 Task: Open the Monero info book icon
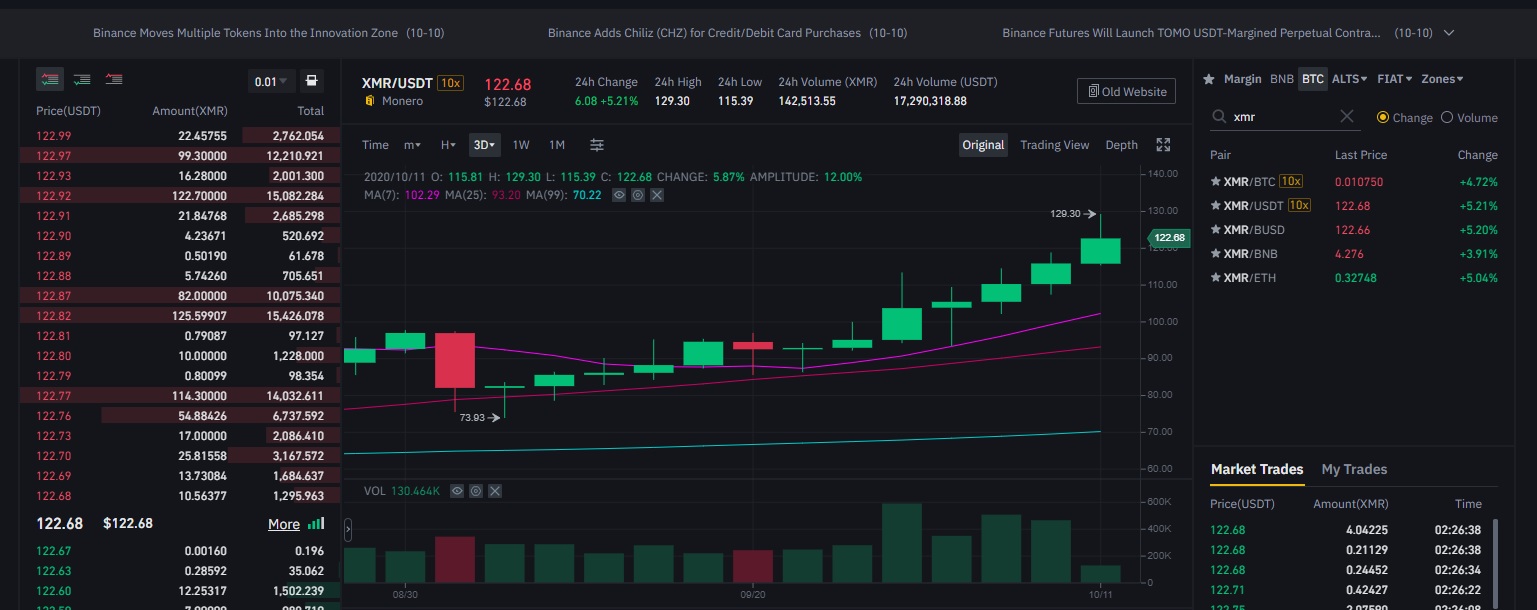369,101
